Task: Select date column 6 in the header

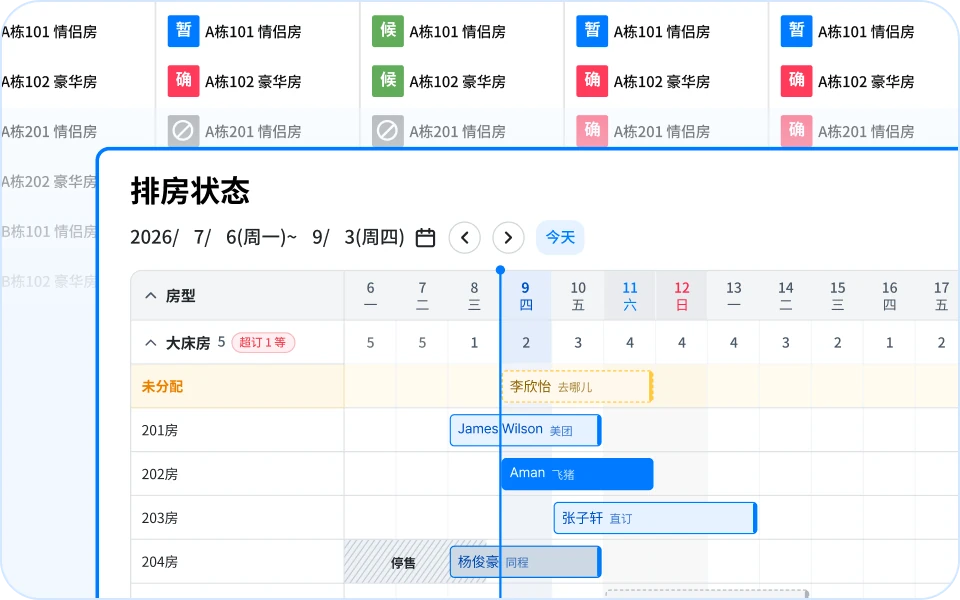Action: point(370,296)
